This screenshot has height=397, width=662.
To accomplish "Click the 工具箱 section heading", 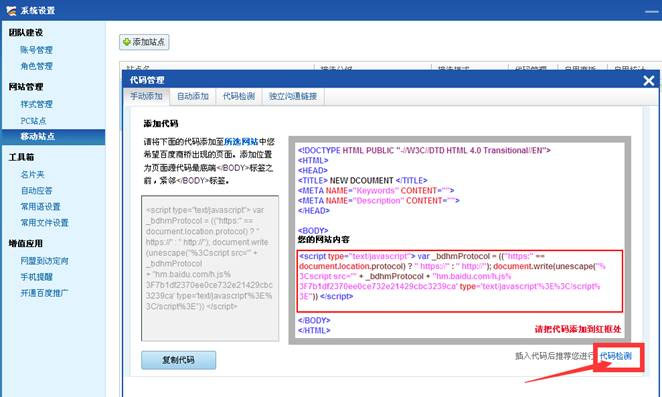I will 21,157.
